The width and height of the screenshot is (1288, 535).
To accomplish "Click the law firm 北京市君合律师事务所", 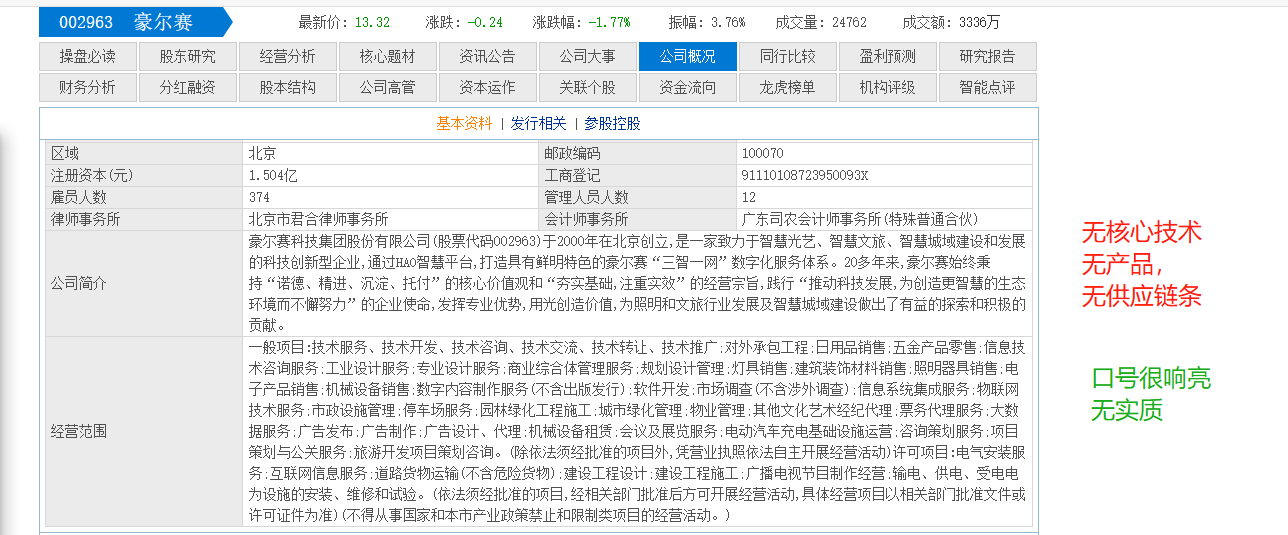I will tap(318, 219).
